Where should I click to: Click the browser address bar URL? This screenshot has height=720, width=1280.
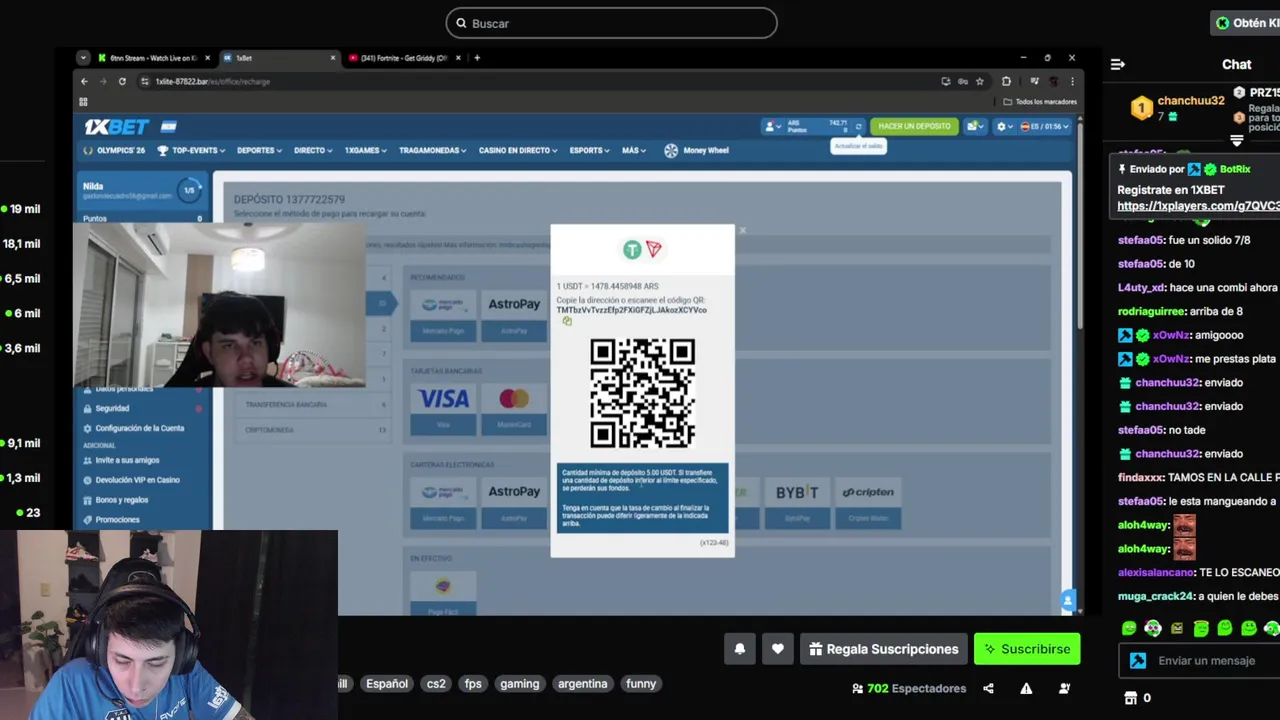pyautogui.click(x=212, y=81)
